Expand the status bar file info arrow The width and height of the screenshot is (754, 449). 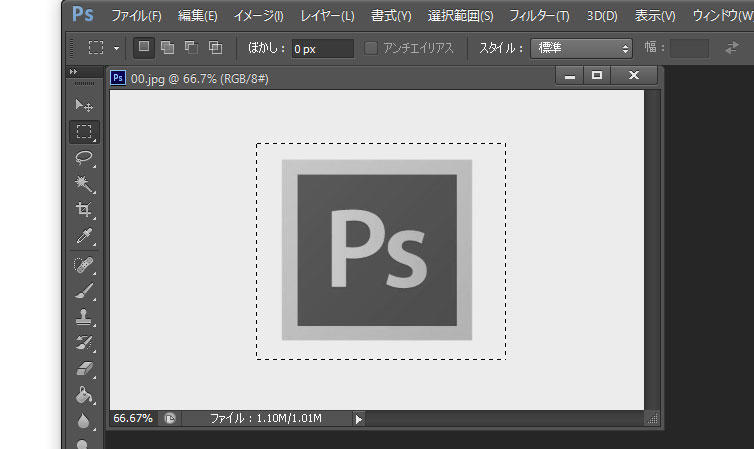click(x=358, y=419)
